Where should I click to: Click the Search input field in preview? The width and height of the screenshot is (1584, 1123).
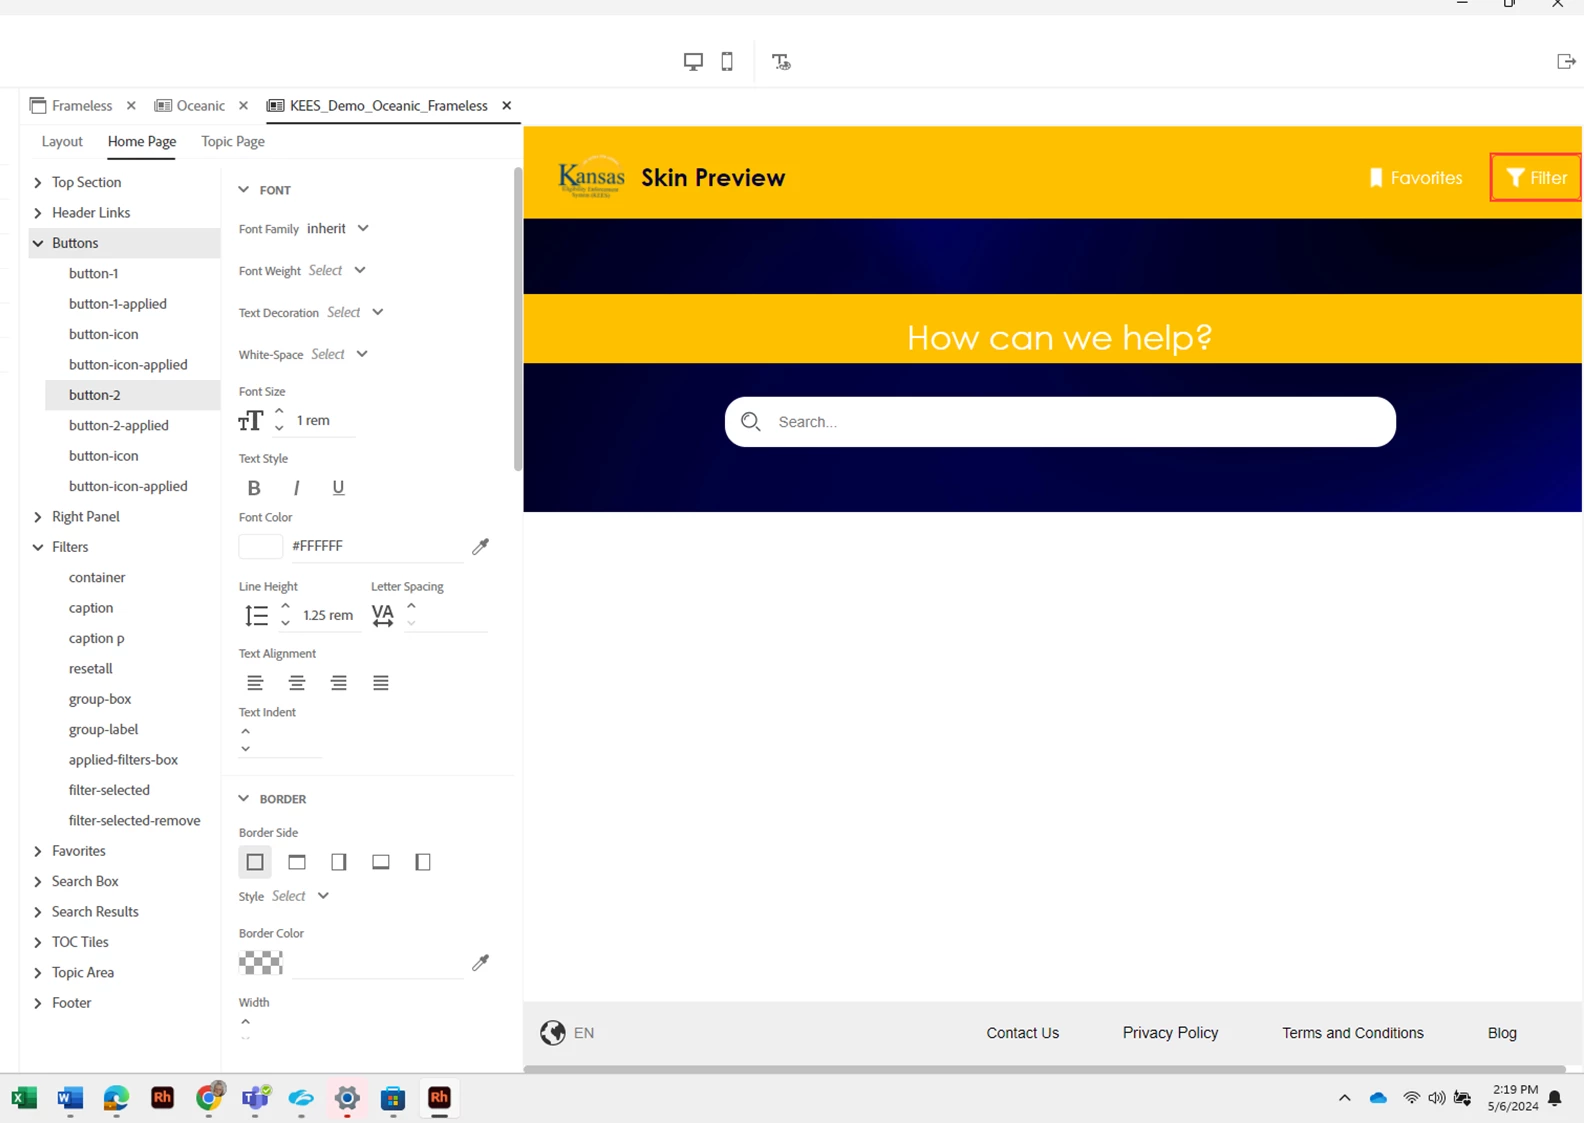(x=1060, y=422)
